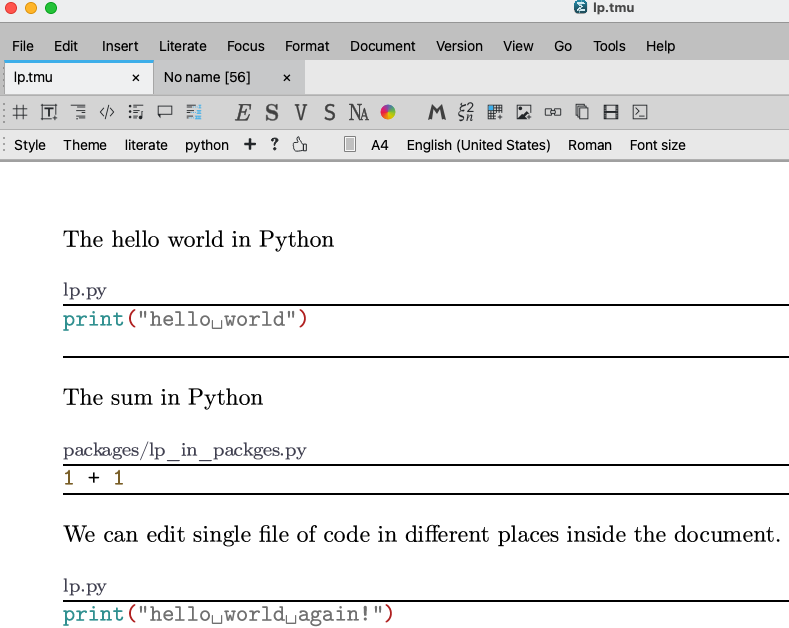This screenshot has width=789, height=628.
Task: Click the italic E emphasis icon
Action: click(x=243, y=112)
